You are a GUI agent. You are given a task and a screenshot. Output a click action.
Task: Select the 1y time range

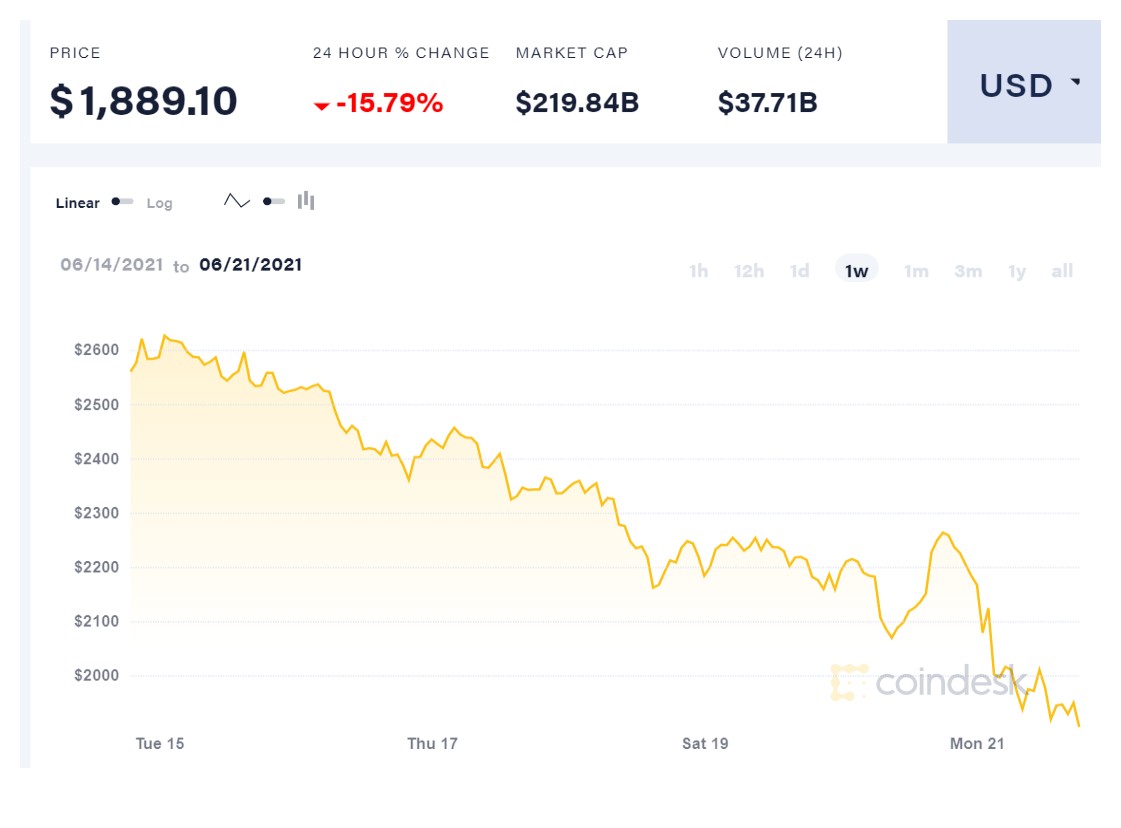click(1017, 271)
